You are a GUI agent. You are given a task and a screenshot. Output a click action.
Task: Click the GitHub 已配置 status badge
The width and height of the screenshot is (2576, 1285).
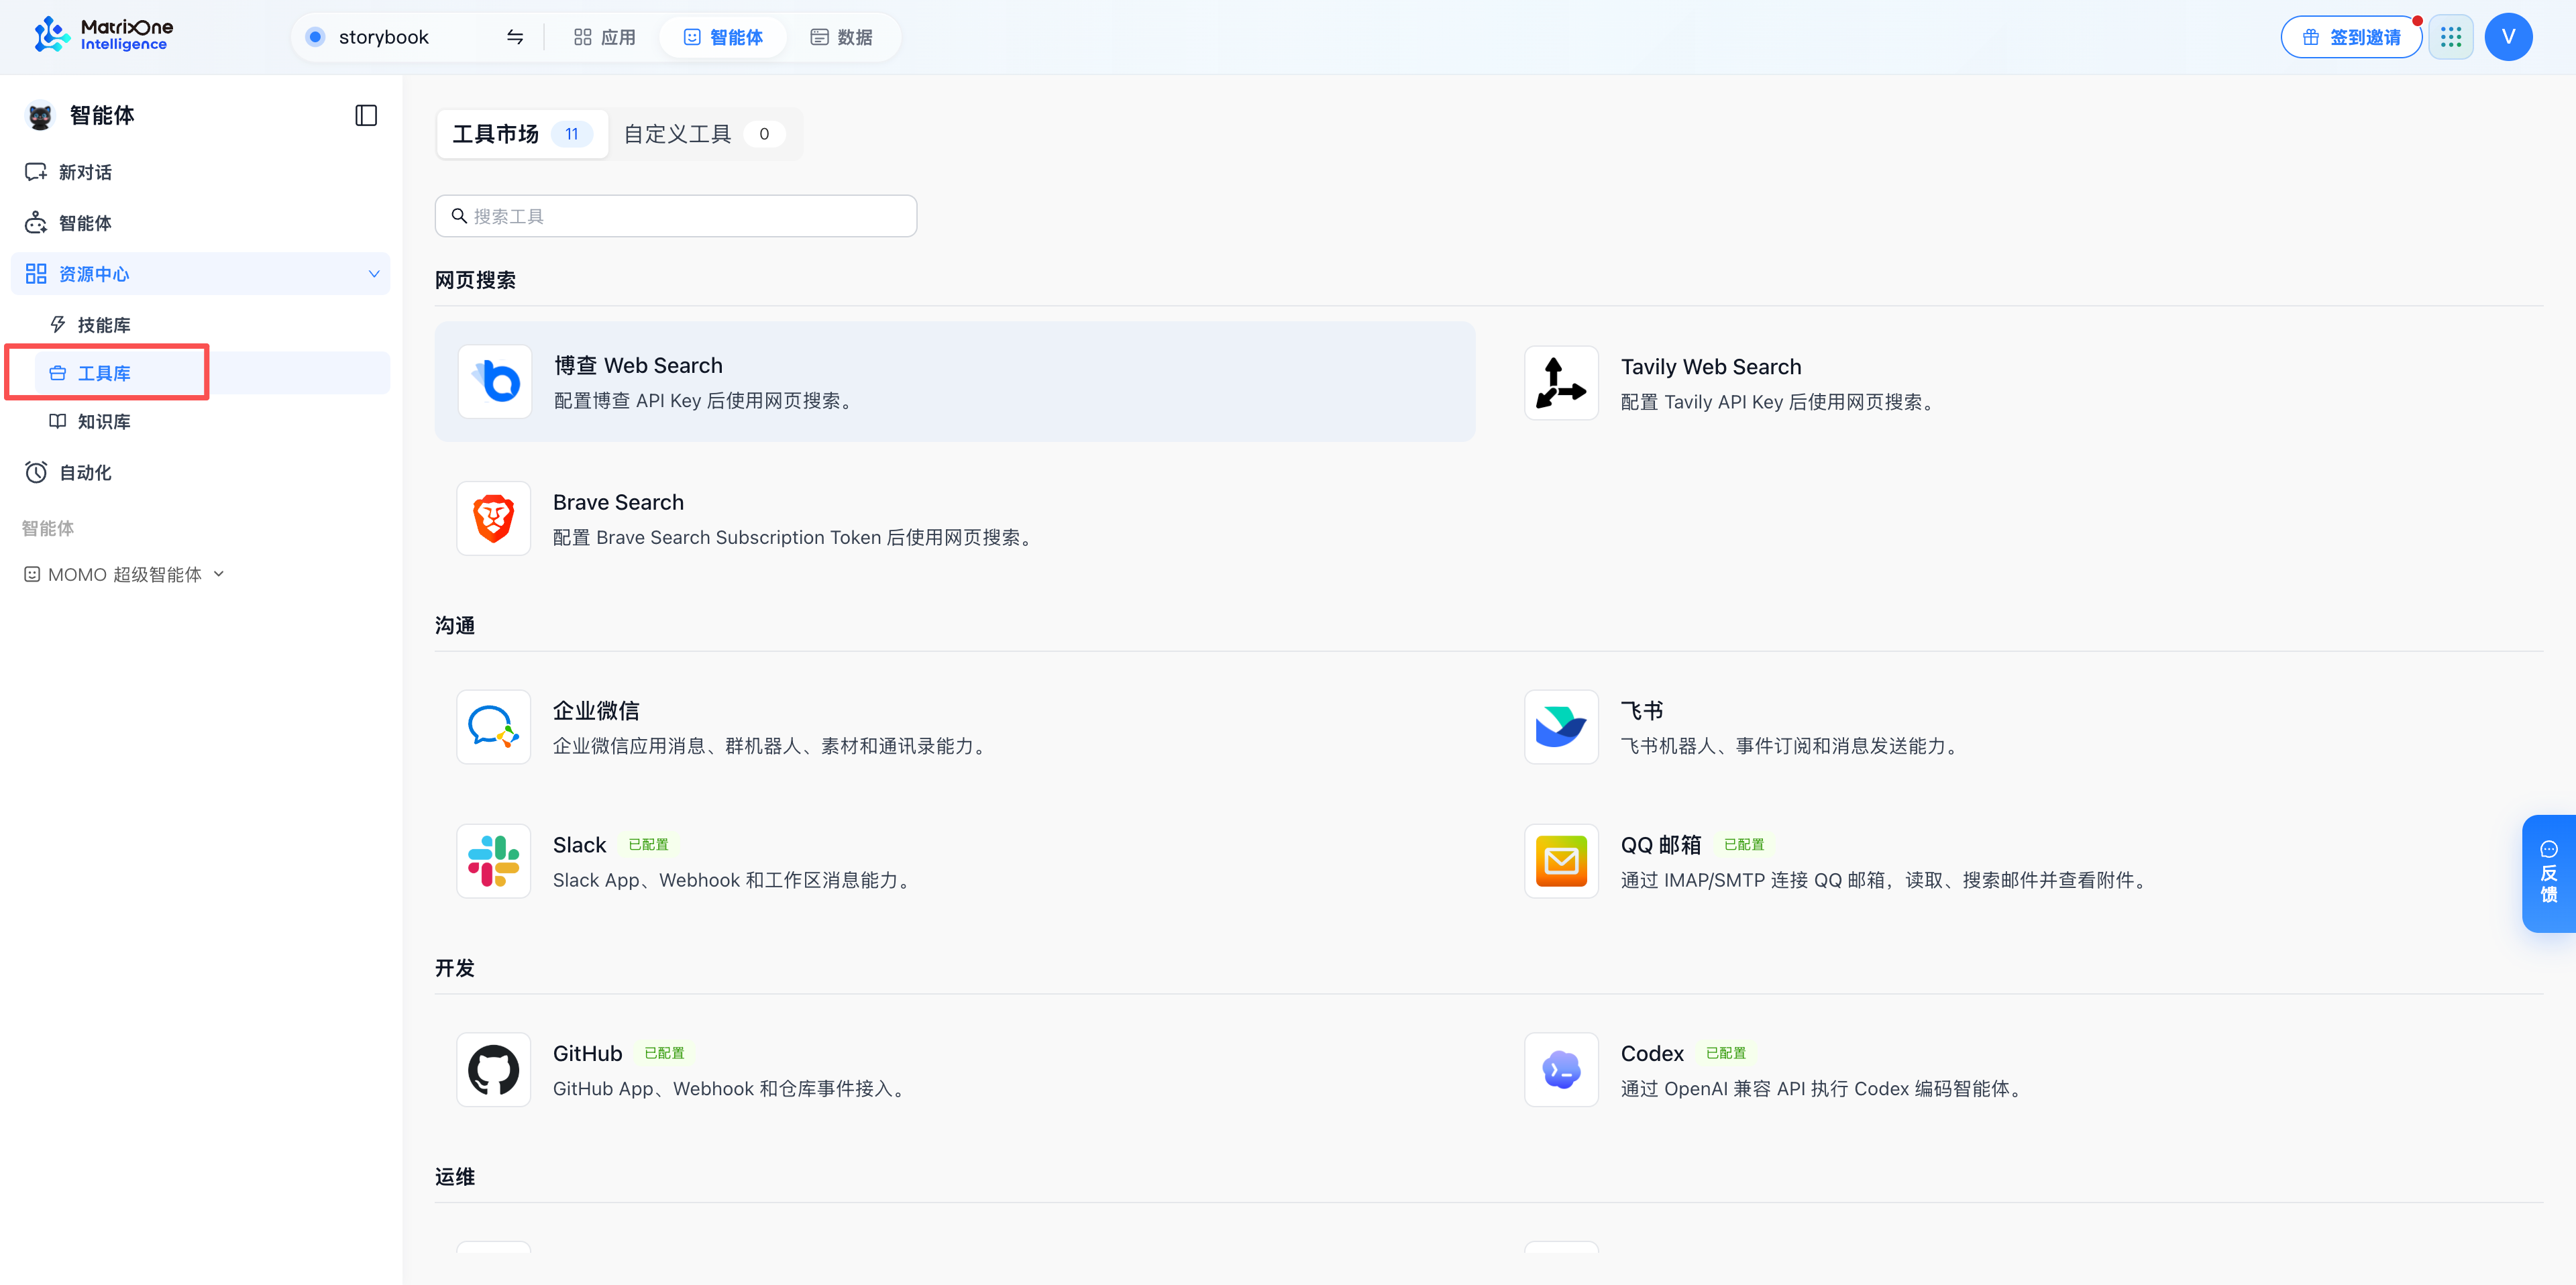click(664, 1053)
